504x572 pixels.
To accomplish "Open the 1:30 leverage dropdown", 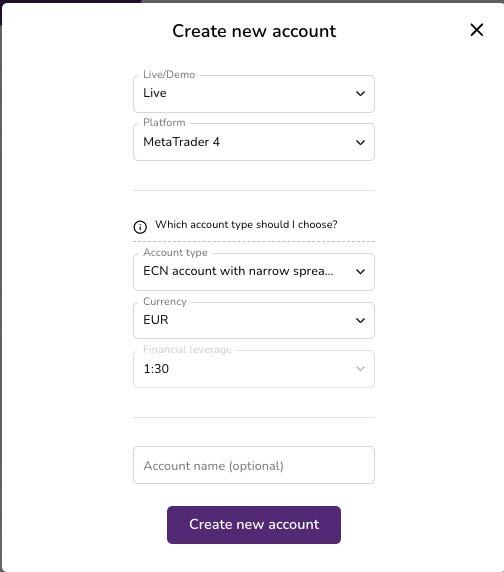I will click(254, 369).
